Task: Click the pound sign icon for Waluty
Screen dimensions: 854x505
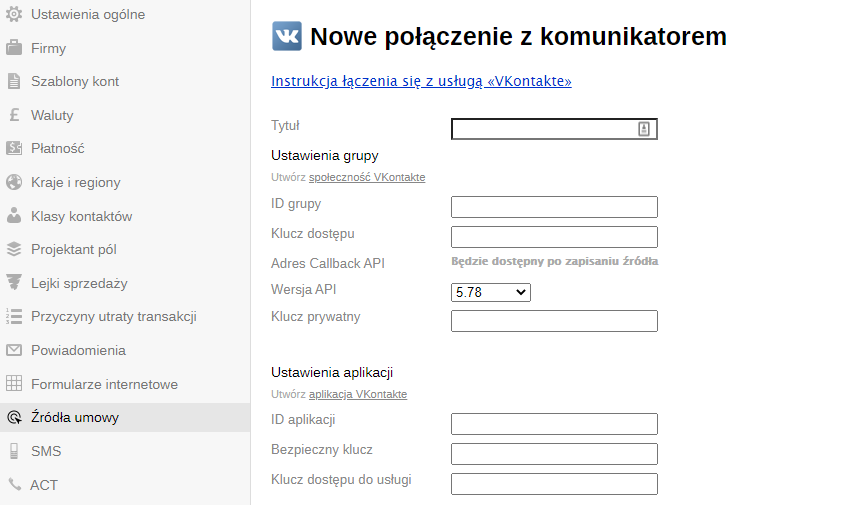Action: [x=14, y=115]
